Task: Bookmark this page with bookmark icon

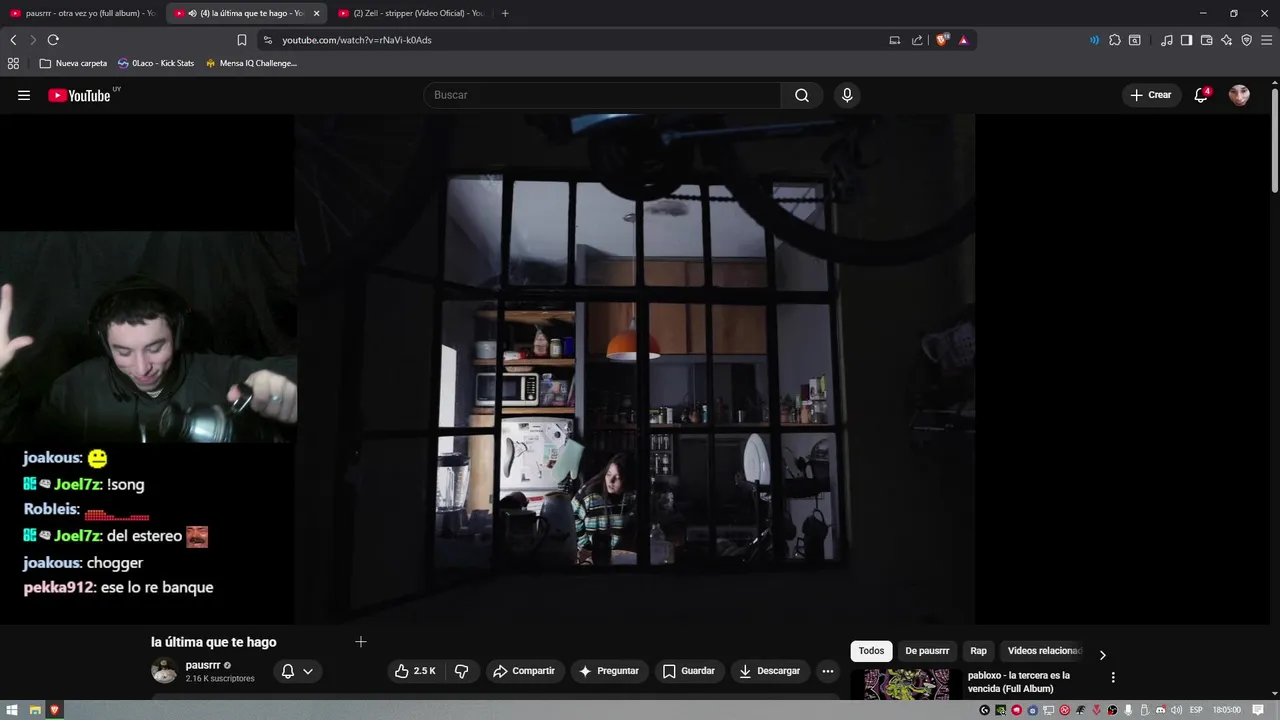Action: click(x=242, y=40)
